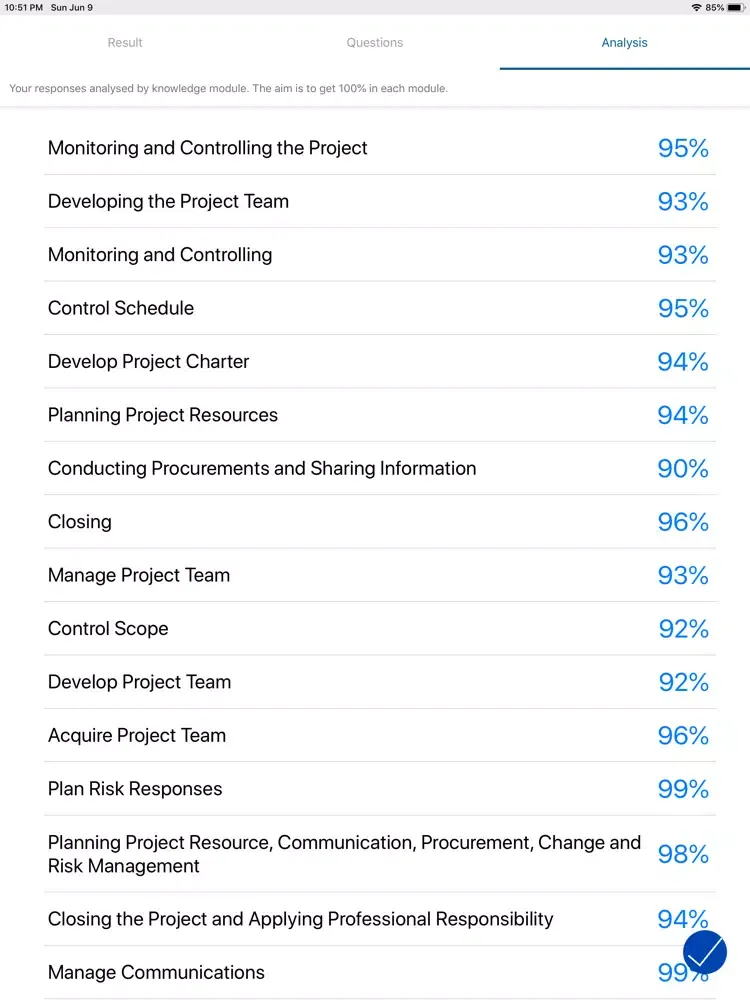Screen dimensions: 750x1000
Task: Click the 98% score for Planning Project Resource
Action: pyautogui.click(x=683, y=854)
